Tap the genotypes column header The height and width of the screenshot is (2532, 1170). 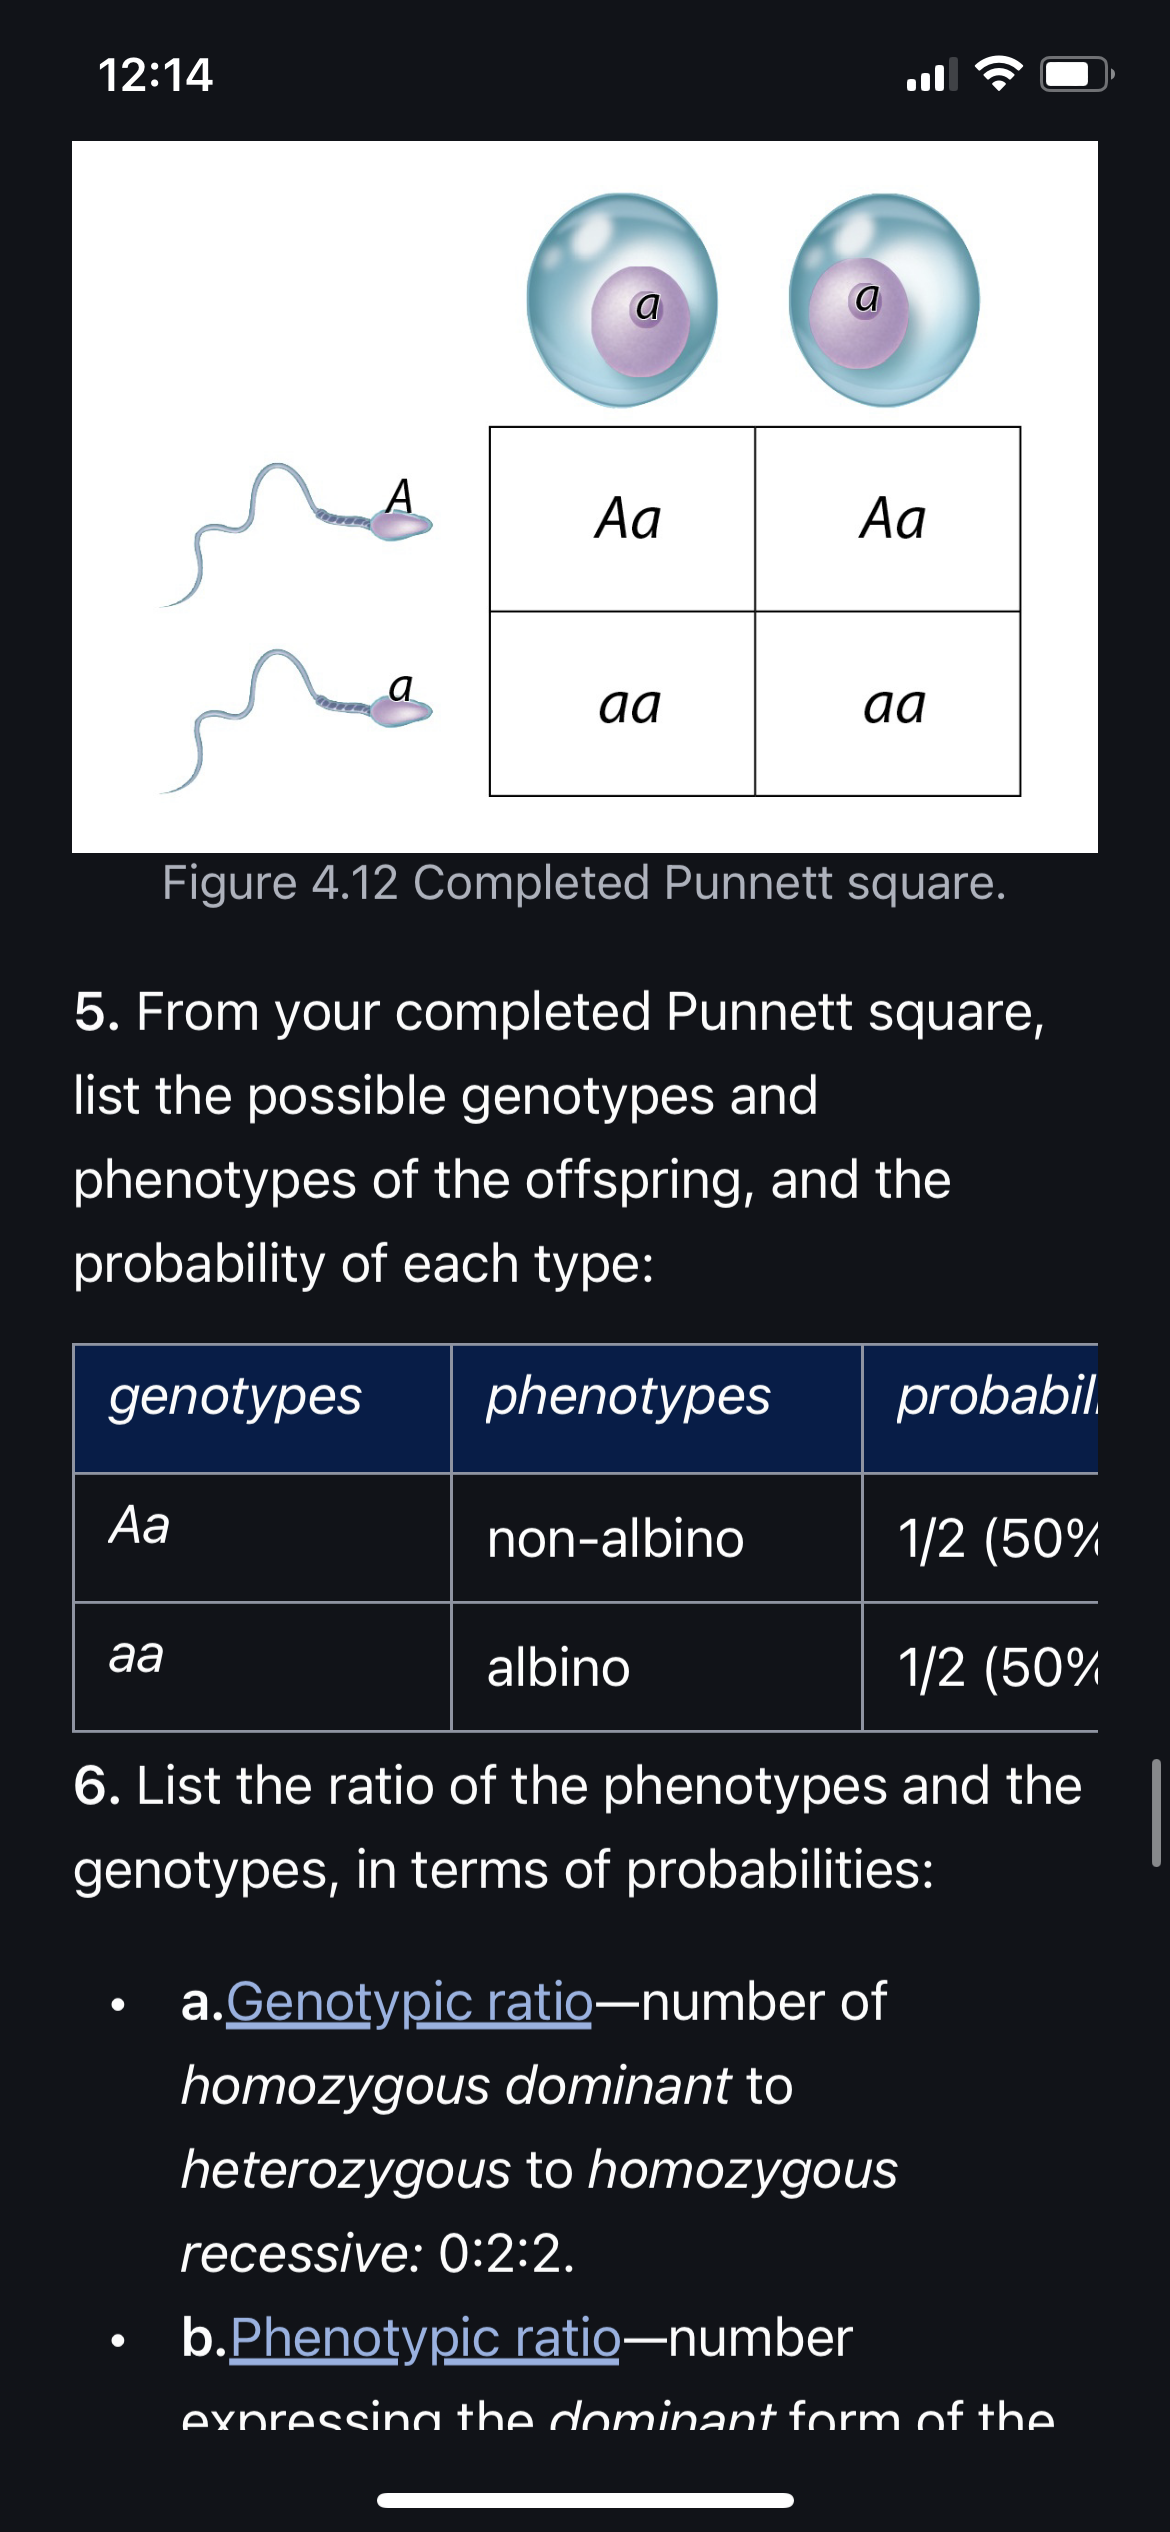click(262, 1408)
